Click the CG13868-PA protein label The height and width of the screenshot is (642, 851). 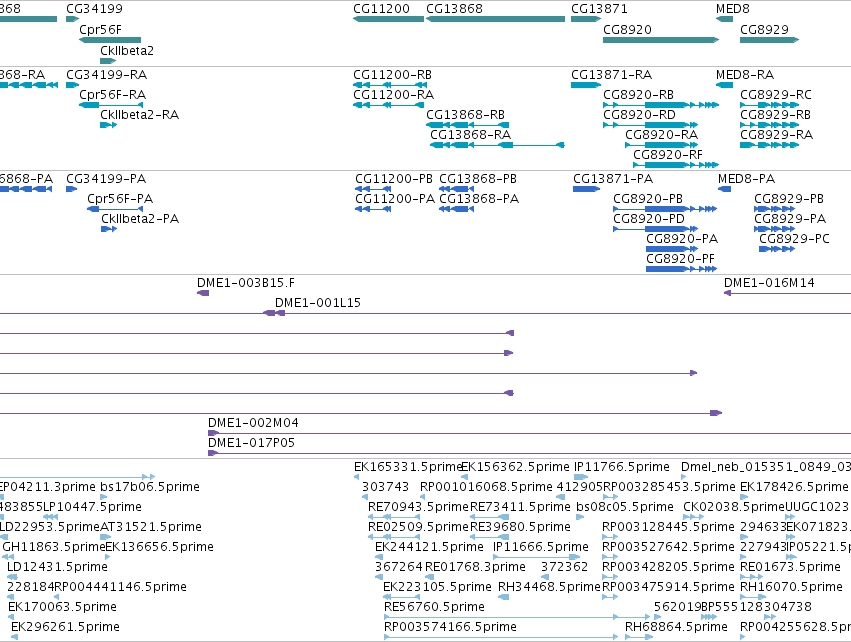click(479, 199)
